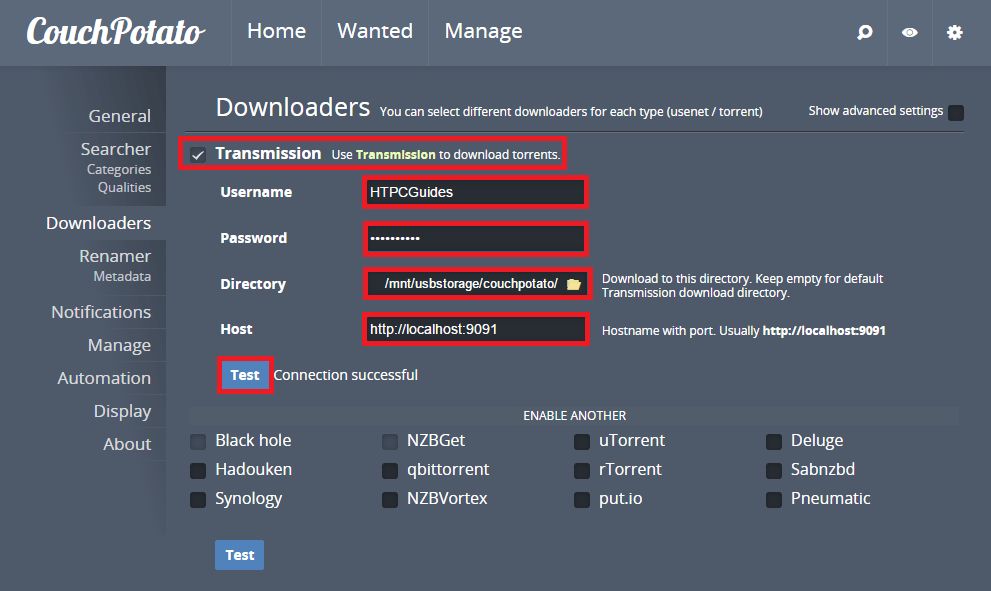Click the search magnifier icon
The width and height of the screenshot is (991, 591).
tap(865, 33)
